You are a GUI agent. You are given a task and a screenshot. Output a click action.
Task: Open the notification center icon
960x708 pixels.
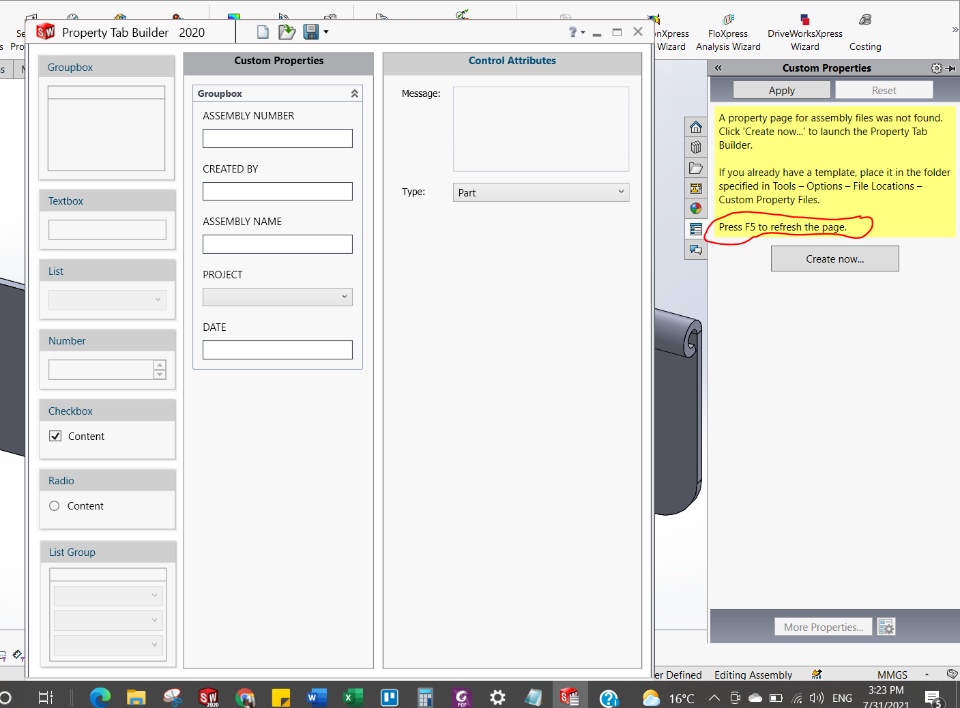[x=933, y=698]
